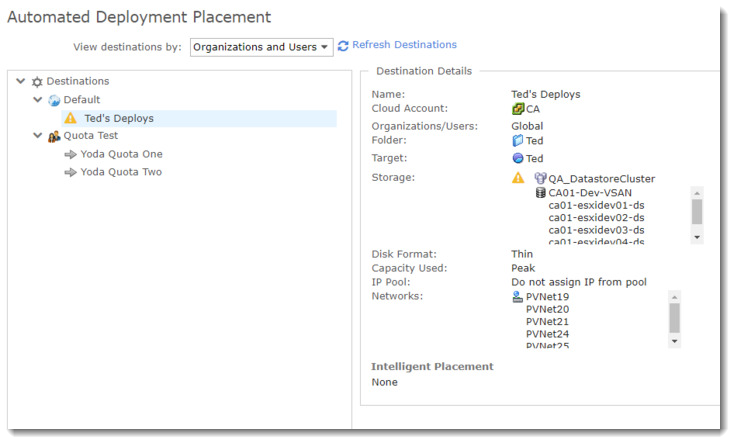This screenshot has height=444, width=735.
Task: Click the Storage warning triangle icon
Action: click(x=518, y=178)
